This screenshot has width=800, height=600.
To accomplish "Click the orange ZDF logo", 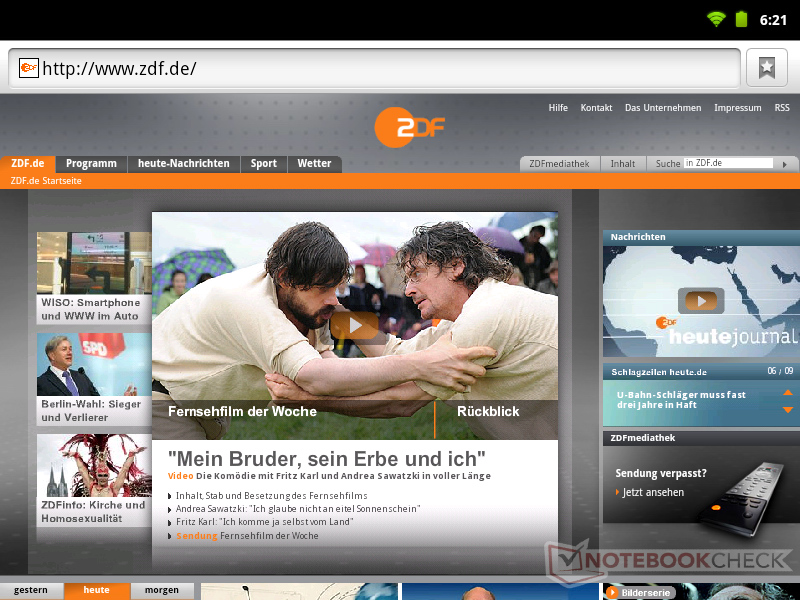I will pyautogui.click(x=409, y=127).
